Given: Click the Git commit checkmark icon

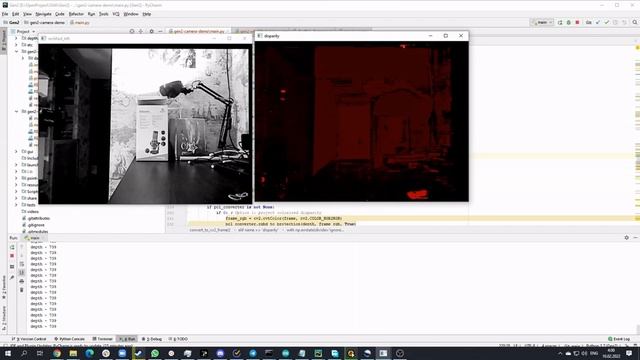Looking at the screenshot, I should click(607, 22).
